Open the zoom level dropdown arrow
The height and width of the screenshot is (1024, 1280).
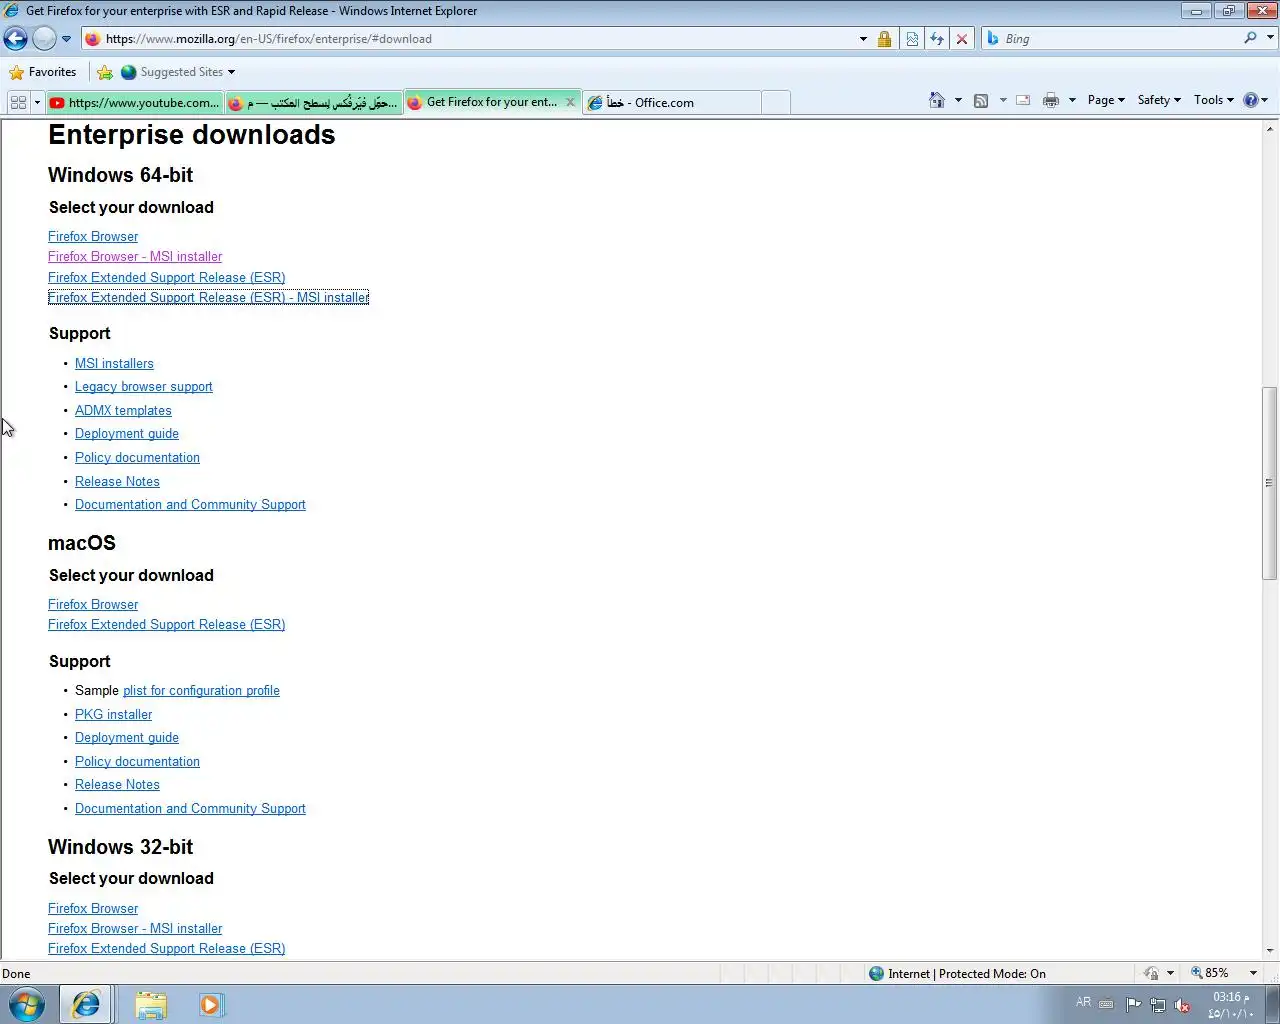click(1253, 974)
